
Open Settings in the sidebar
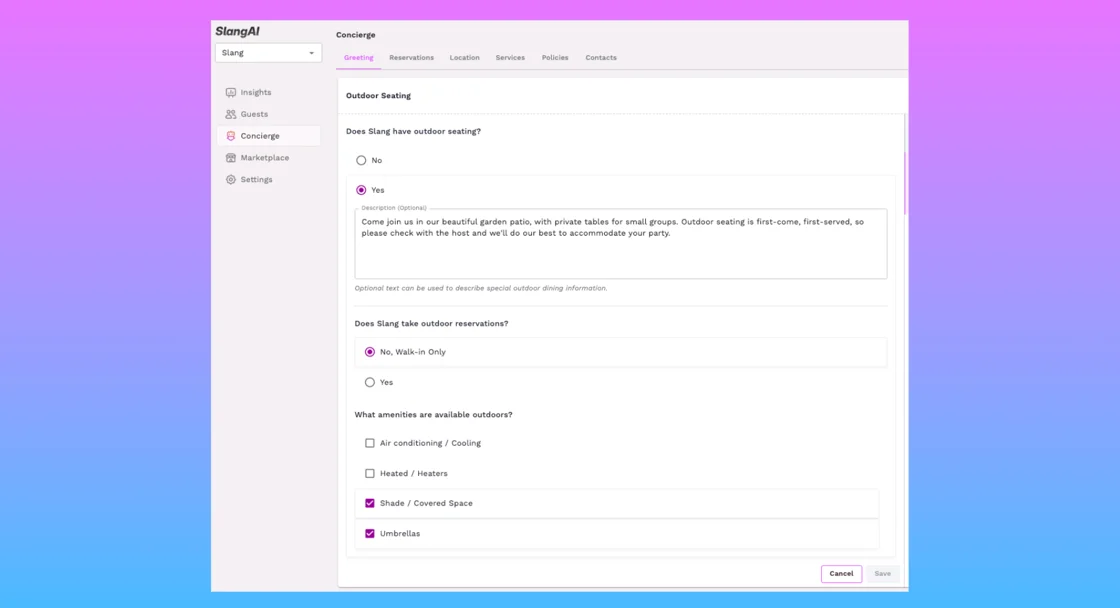(256, 179)
